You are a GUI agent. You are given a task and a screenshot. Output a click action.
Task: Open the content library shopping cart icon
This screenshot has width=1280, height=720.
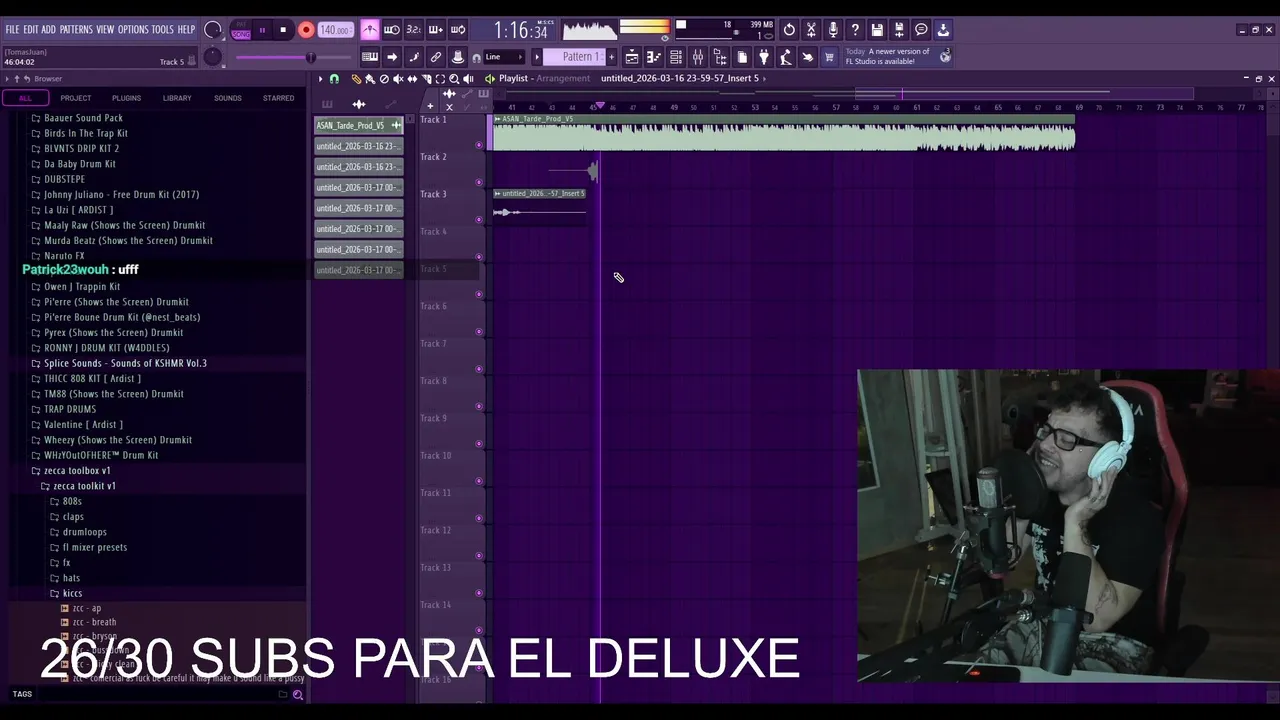tap(829, 57)
